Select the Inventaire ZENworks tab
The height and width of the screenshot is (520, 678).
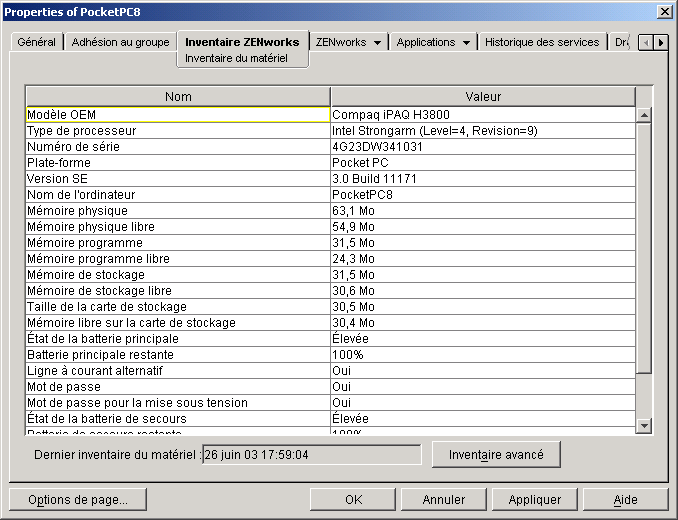coord(242,42)
